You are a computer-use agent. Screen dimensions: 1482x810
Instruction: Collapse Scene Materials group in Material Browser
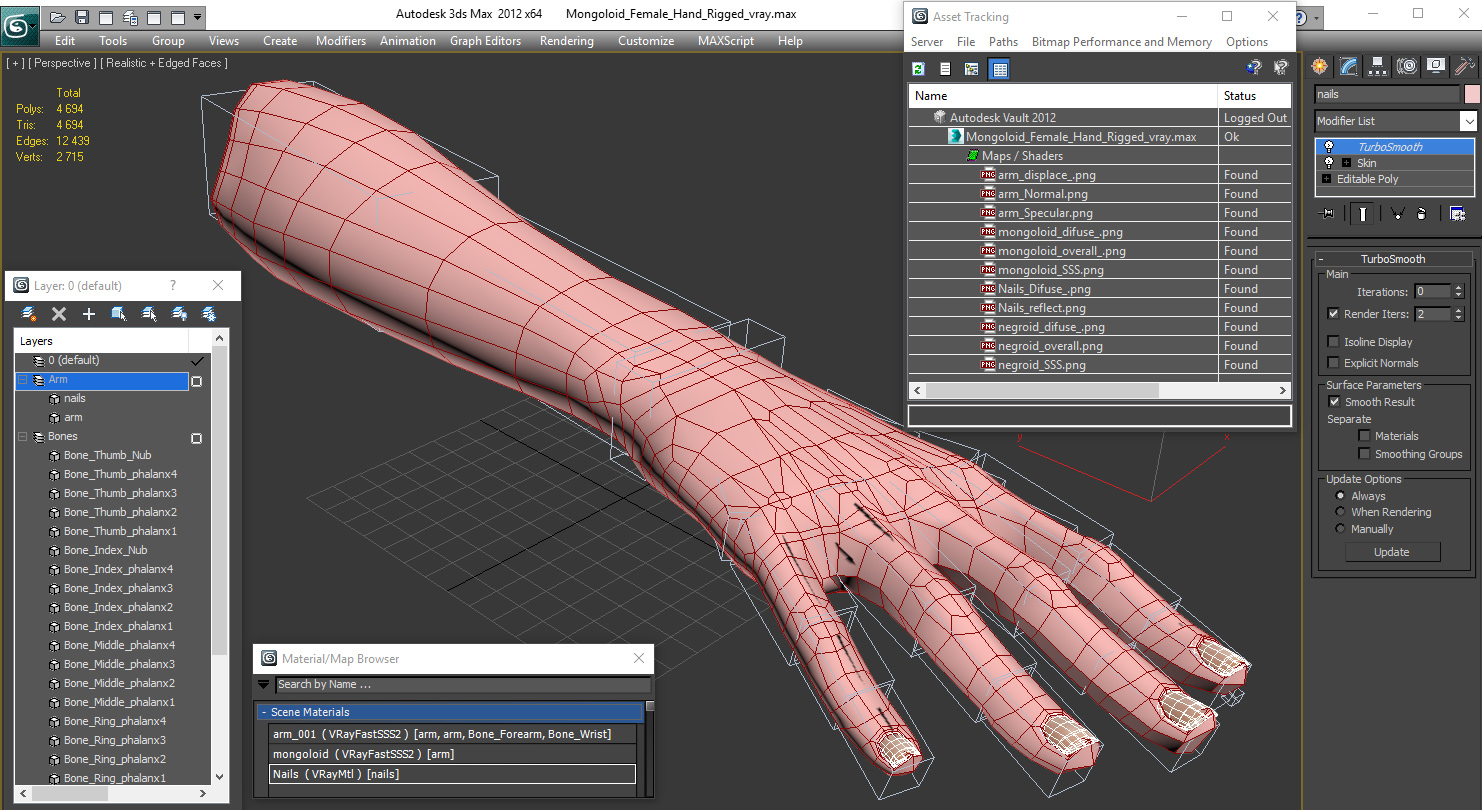(264, 713)
